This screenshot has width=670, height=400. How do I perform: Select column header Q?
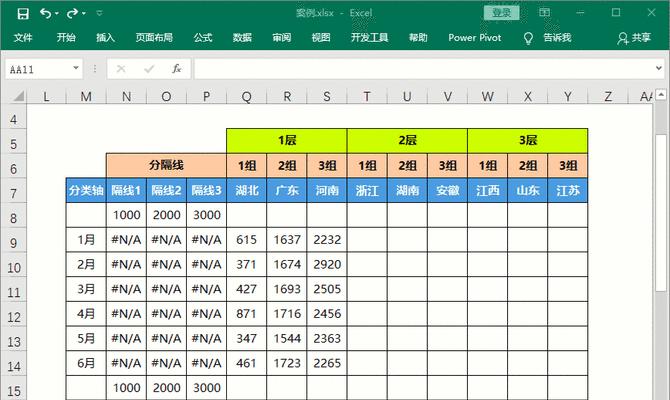coord(247,97)
